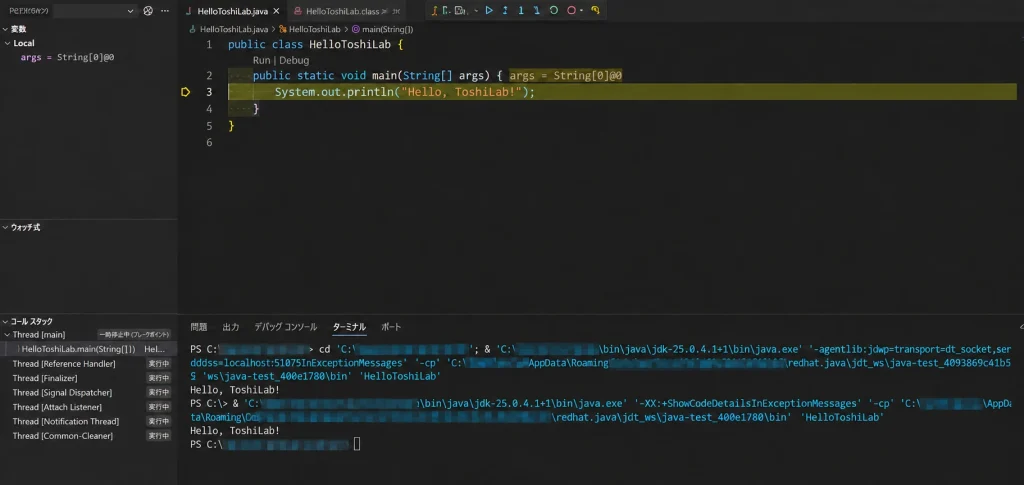This screenshot has width=1024, height=485.
Task: Select the HelloToshiLab.java editor tab
Action: [x=232, y=12]
